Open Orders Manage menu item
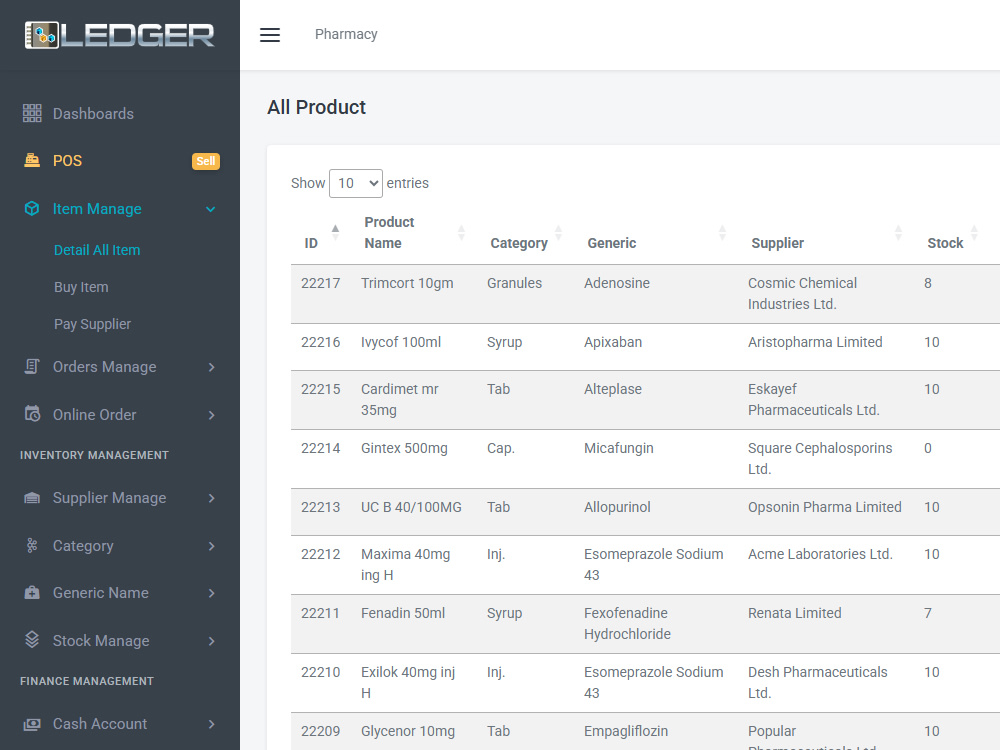The image size is (1000, 750). click(x=105, y=367)
